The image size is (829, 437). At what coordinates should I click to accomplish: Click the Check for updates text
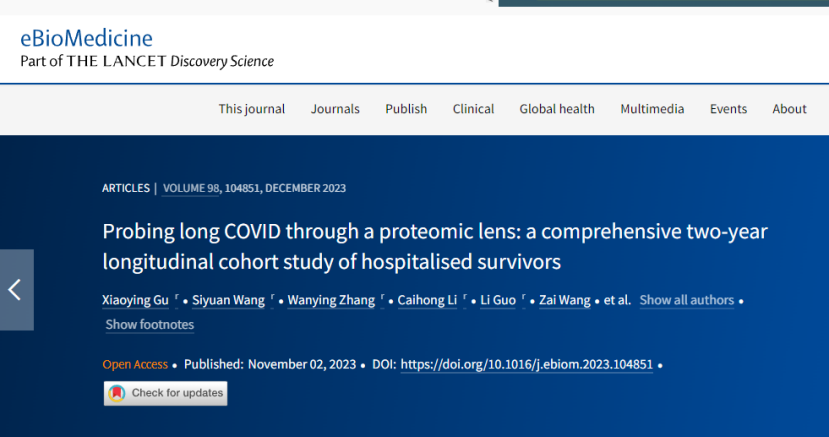click(x=177, y=393)
